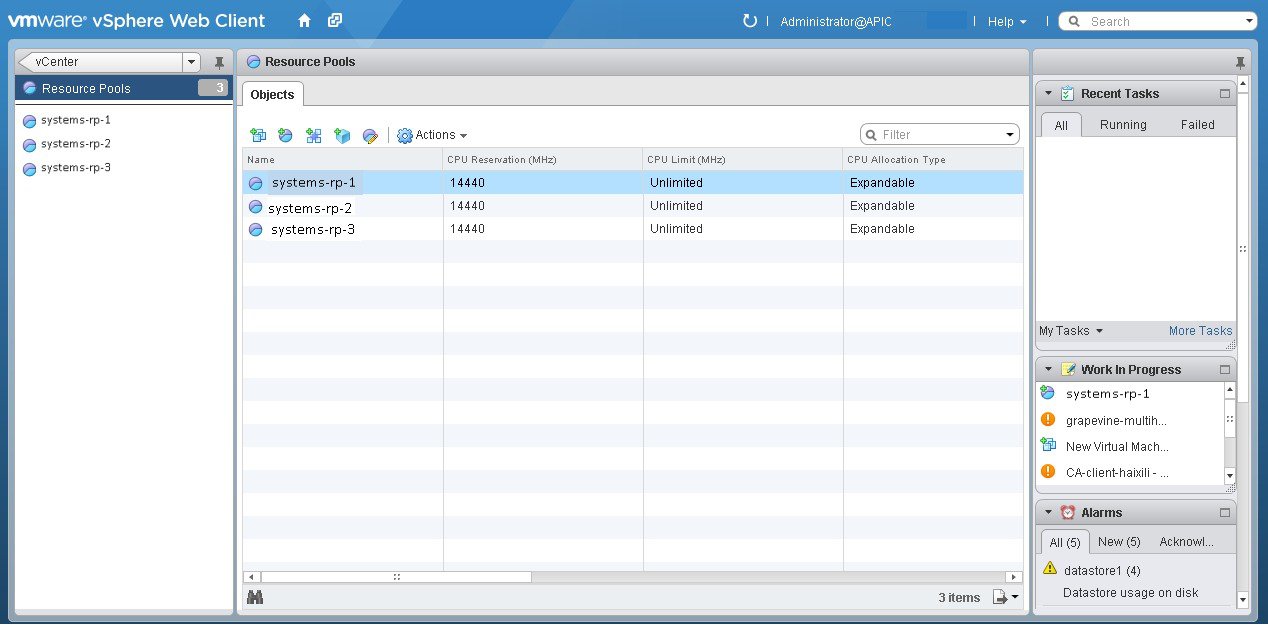Click the refresh icon in the top bar

pos(749,20)
